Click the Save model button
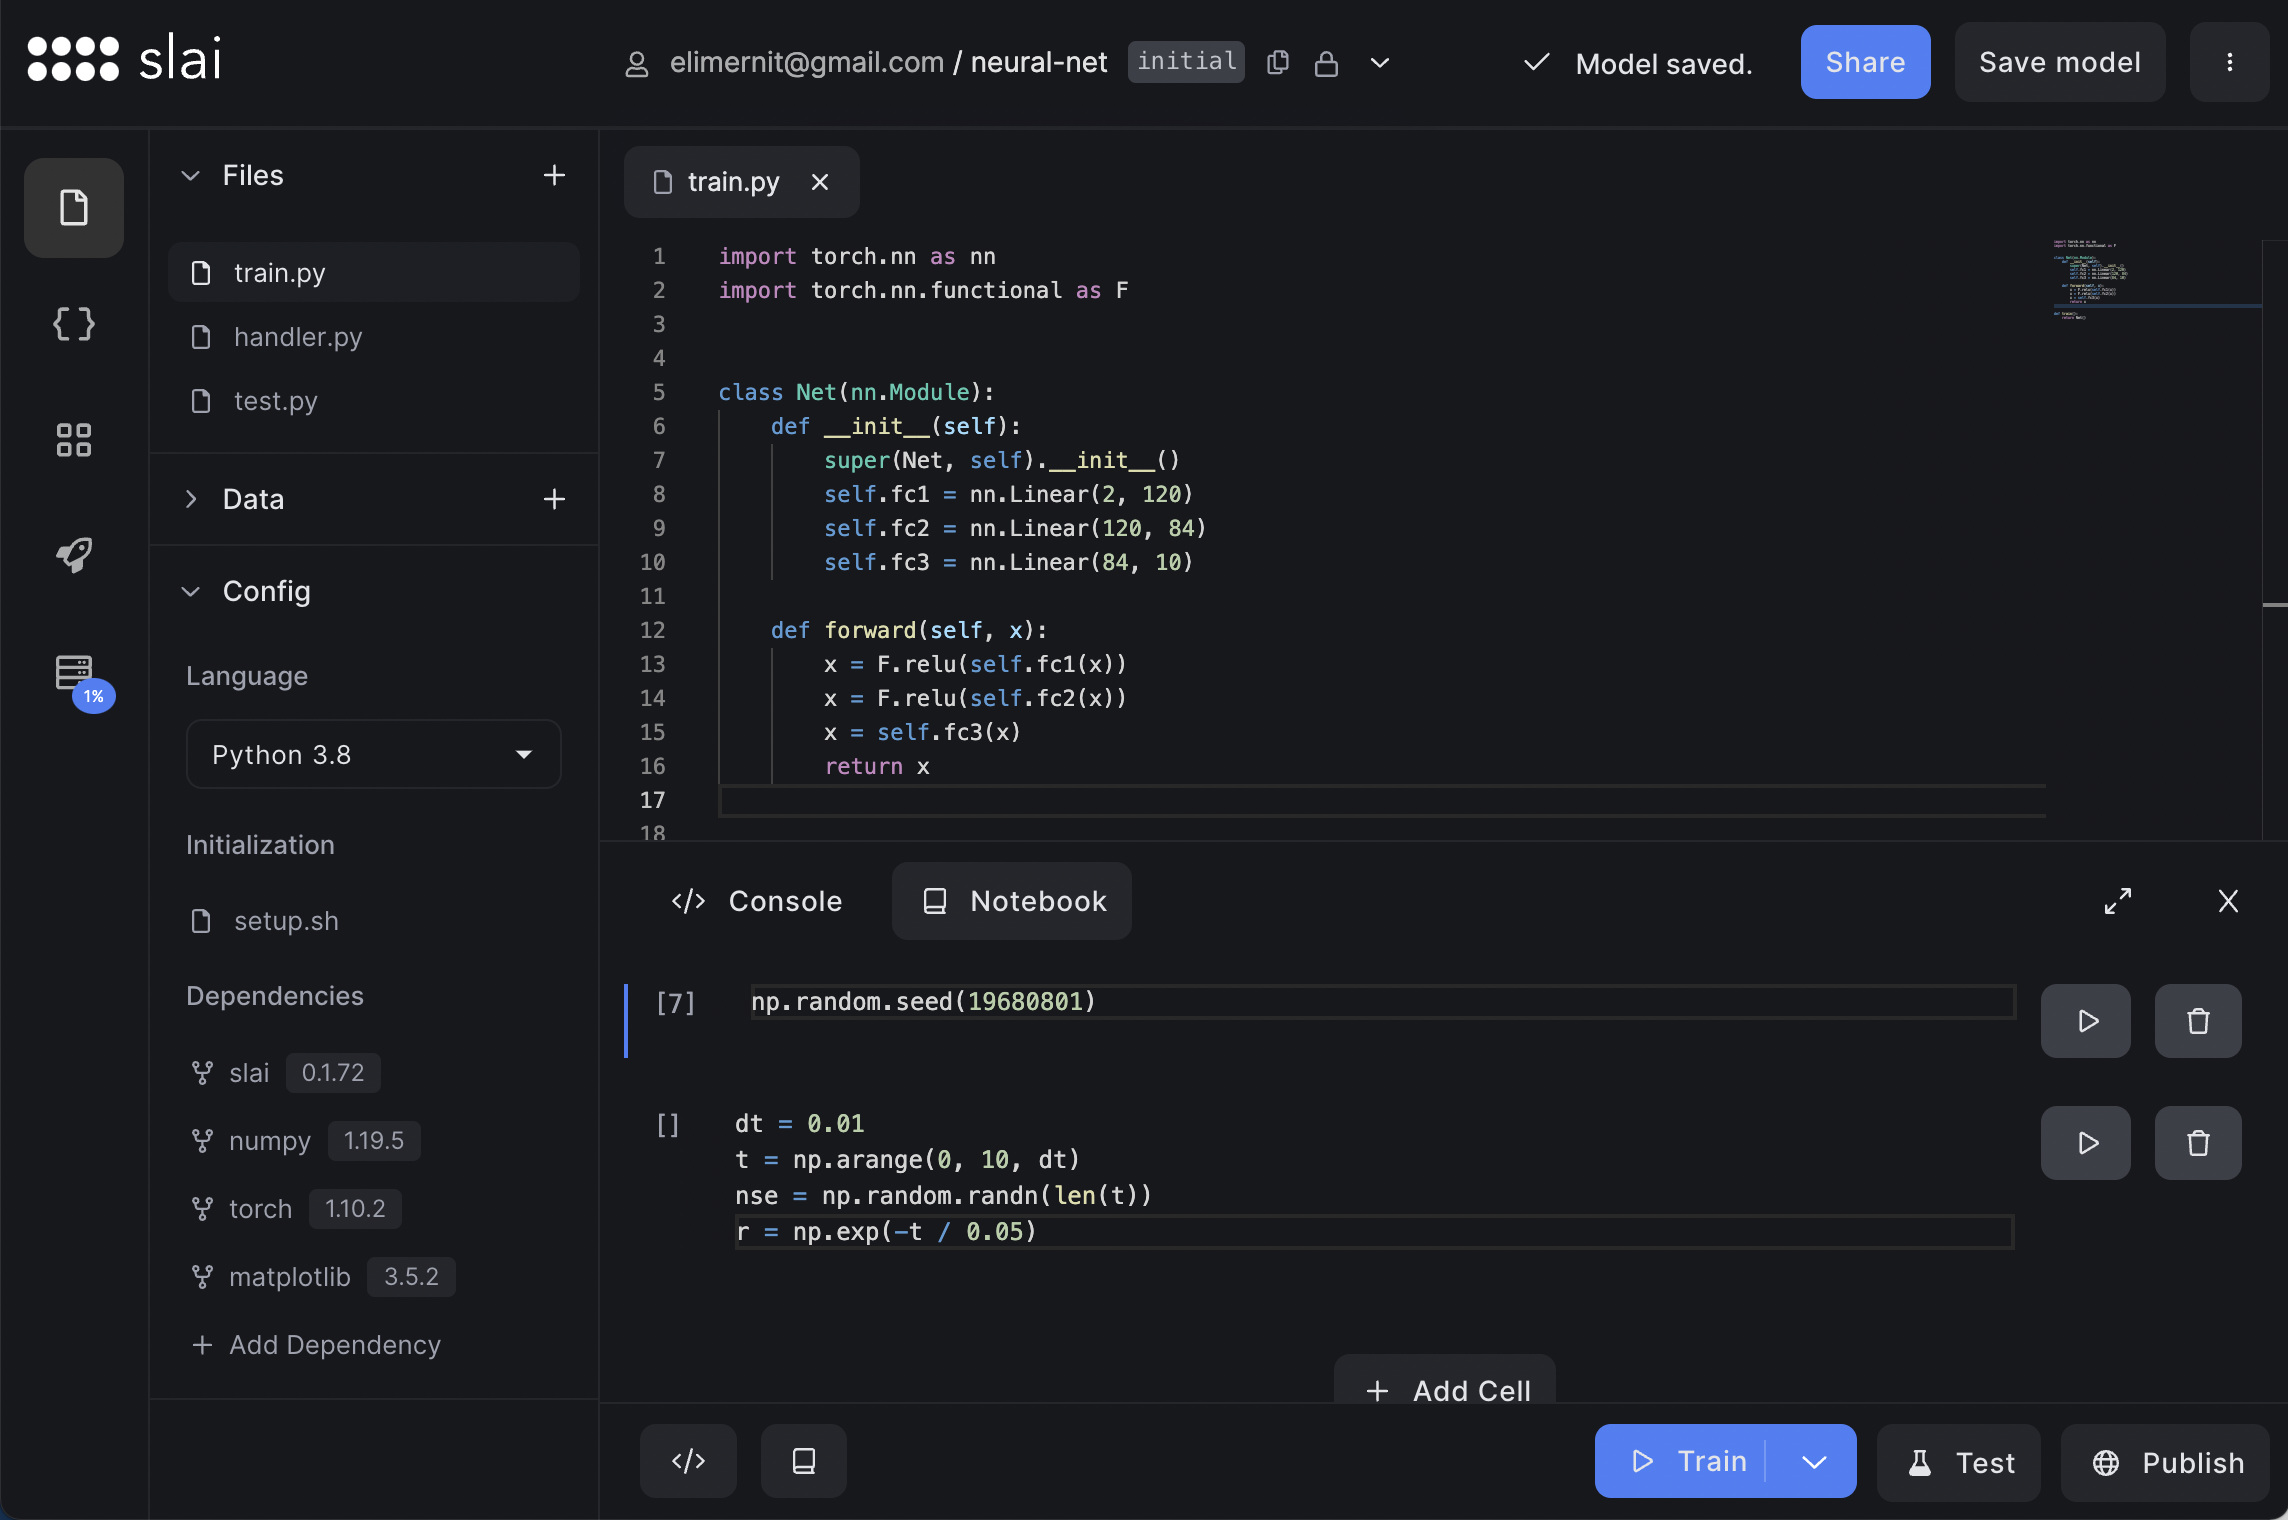 pyautogui.click(x=2061, y=61)
